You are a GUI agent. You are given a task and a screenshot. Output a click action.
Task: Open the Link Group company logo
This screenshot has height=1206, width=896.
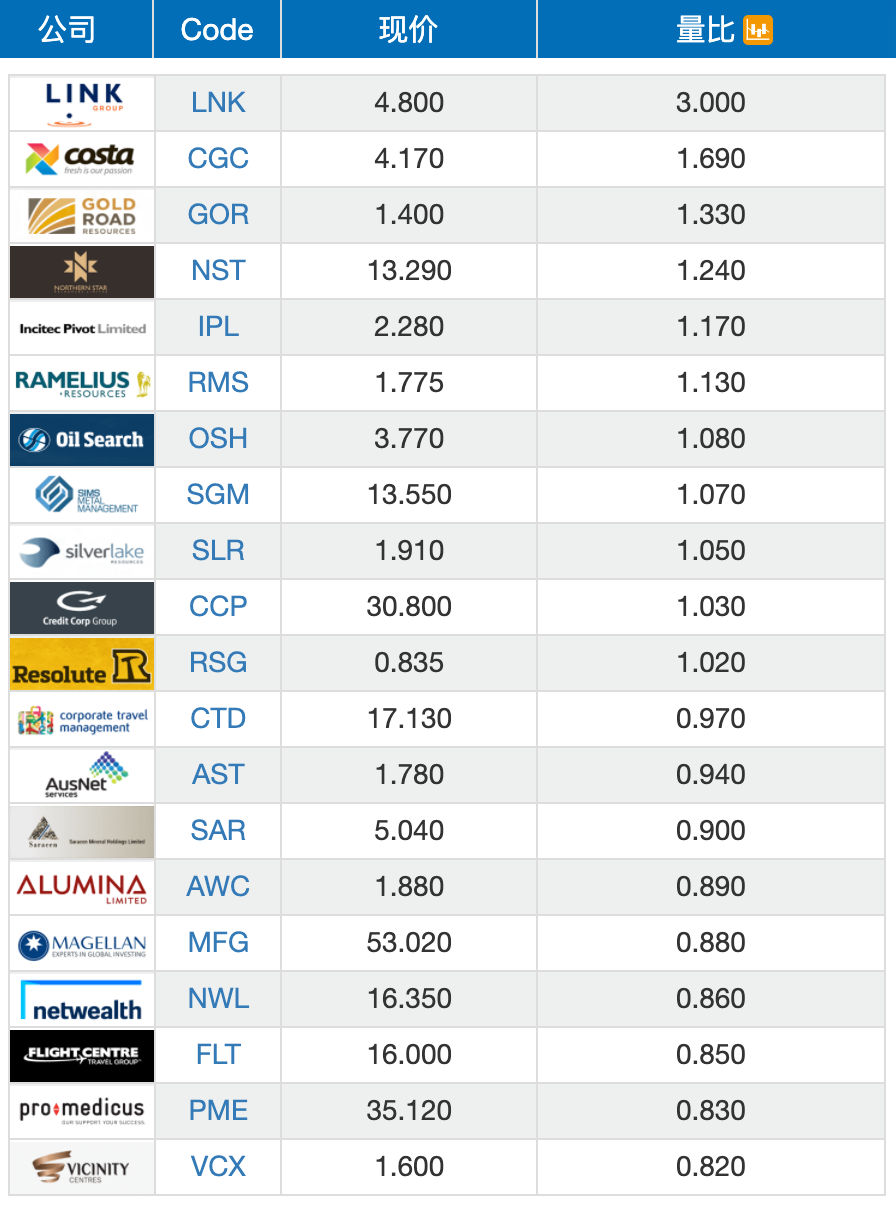tap(82, 103)
